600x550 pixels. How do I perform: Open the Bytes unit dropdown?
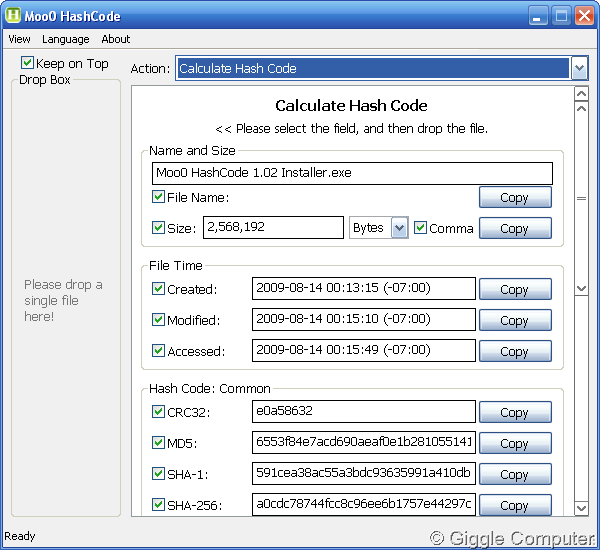click(399, 228)
